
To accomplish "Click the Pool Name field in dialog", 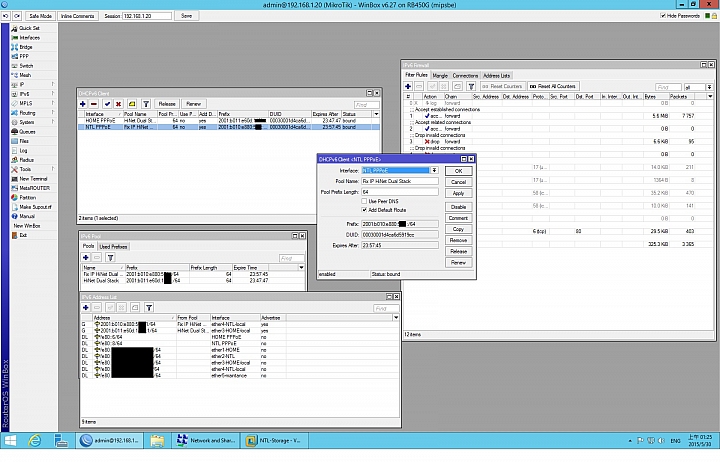I will (x=399, y=181).
